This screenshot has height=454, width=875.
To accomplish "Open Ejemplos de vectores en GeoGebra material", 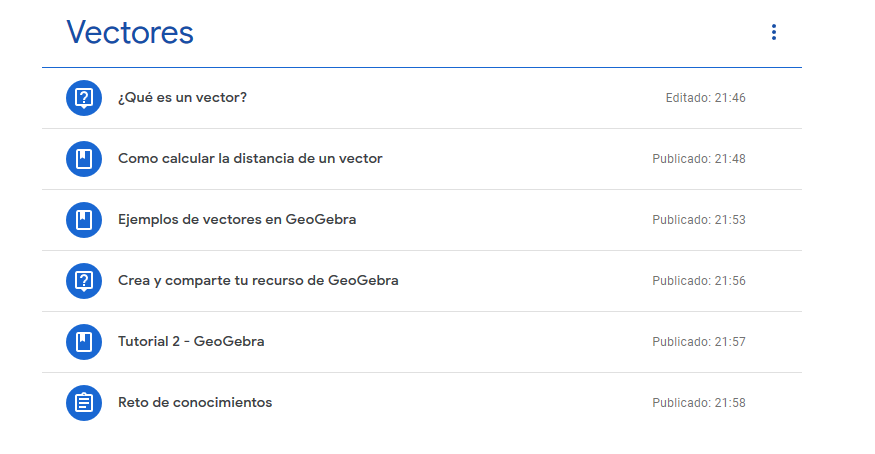I will (237, 220).
